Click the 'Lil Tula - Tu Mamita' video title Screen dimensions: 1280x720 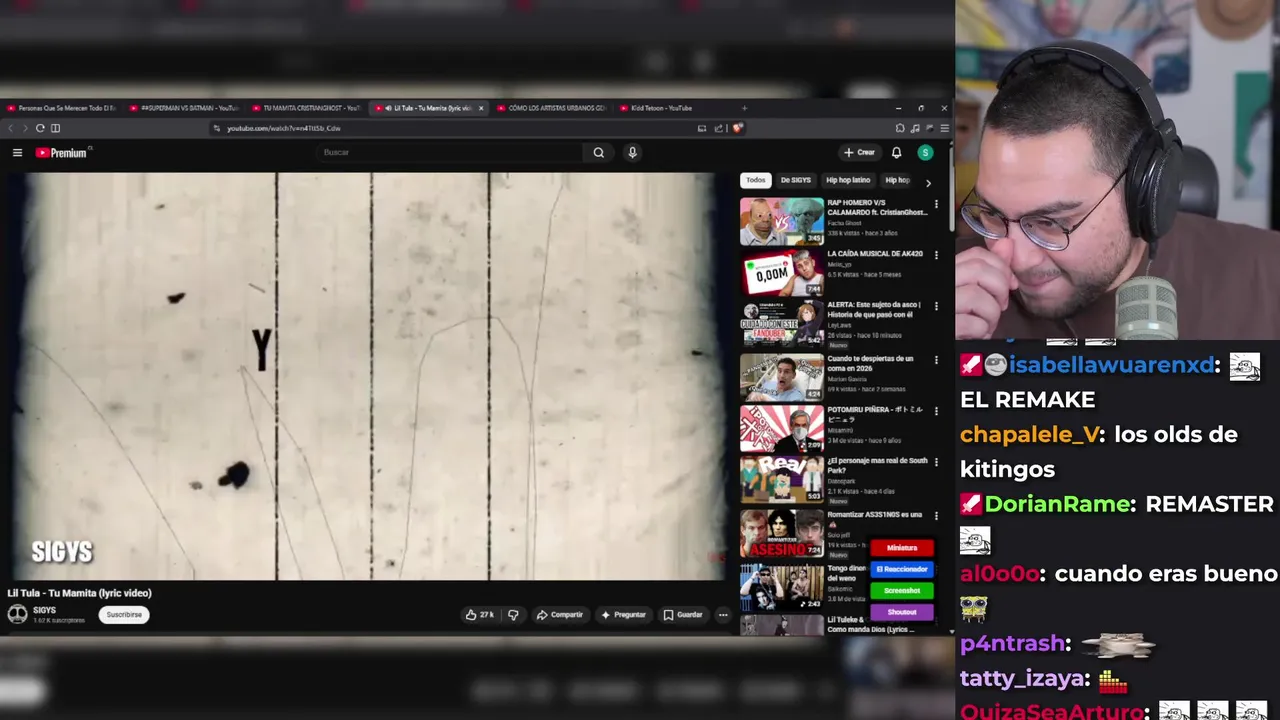pos(79,593)
